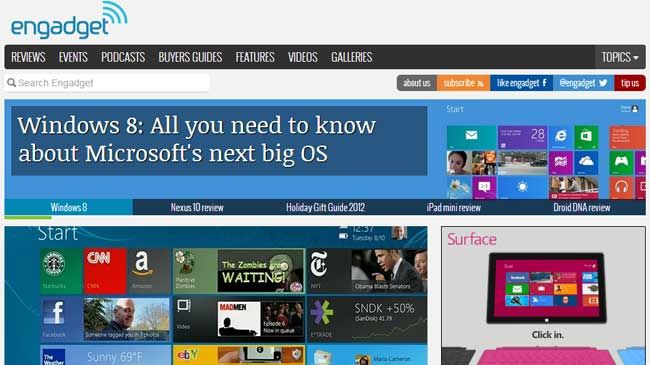650x365 pixels.
Task: Click the eBay tile
Action: (x=239, y=355)
